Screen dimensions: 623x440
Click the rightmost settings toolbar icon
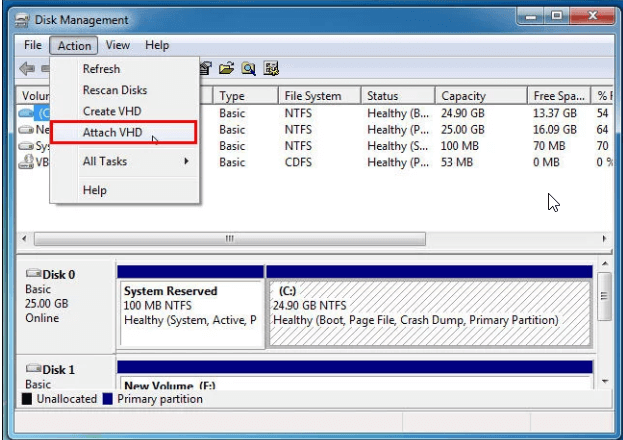[271, 69]
